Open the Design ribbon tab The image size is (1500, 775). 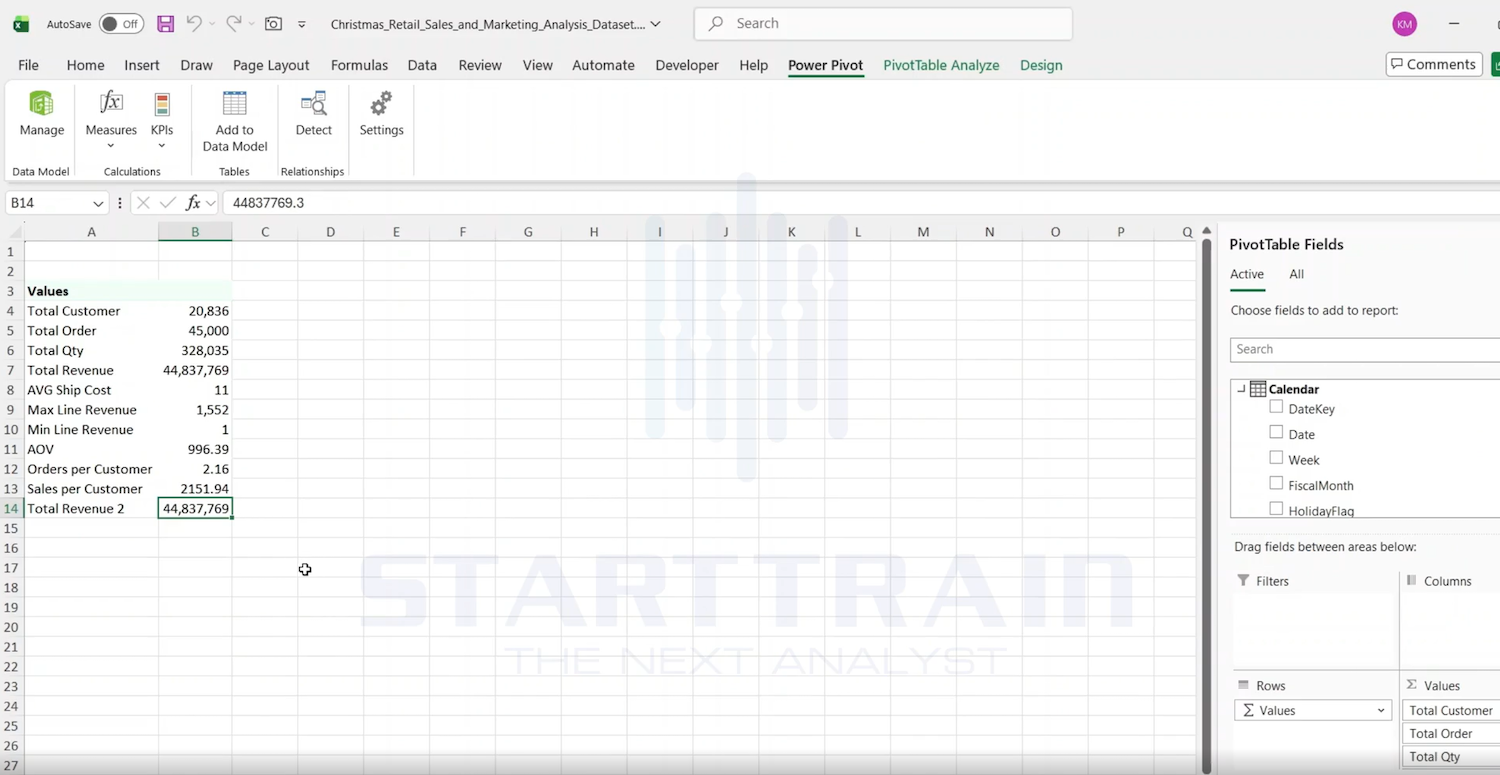click(1041, 65)
